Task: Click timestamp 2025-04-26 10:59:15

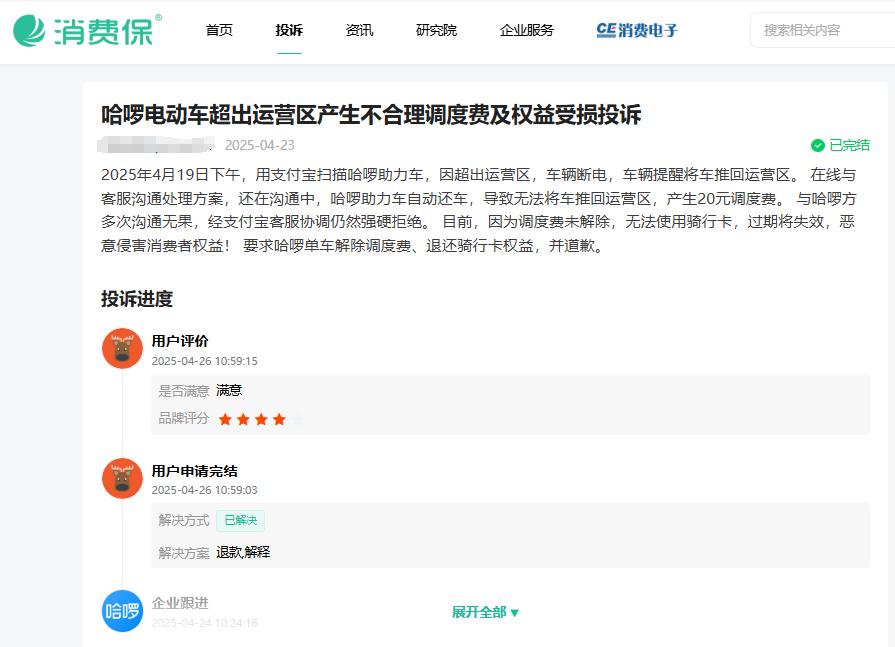Action: coord(204,361)
